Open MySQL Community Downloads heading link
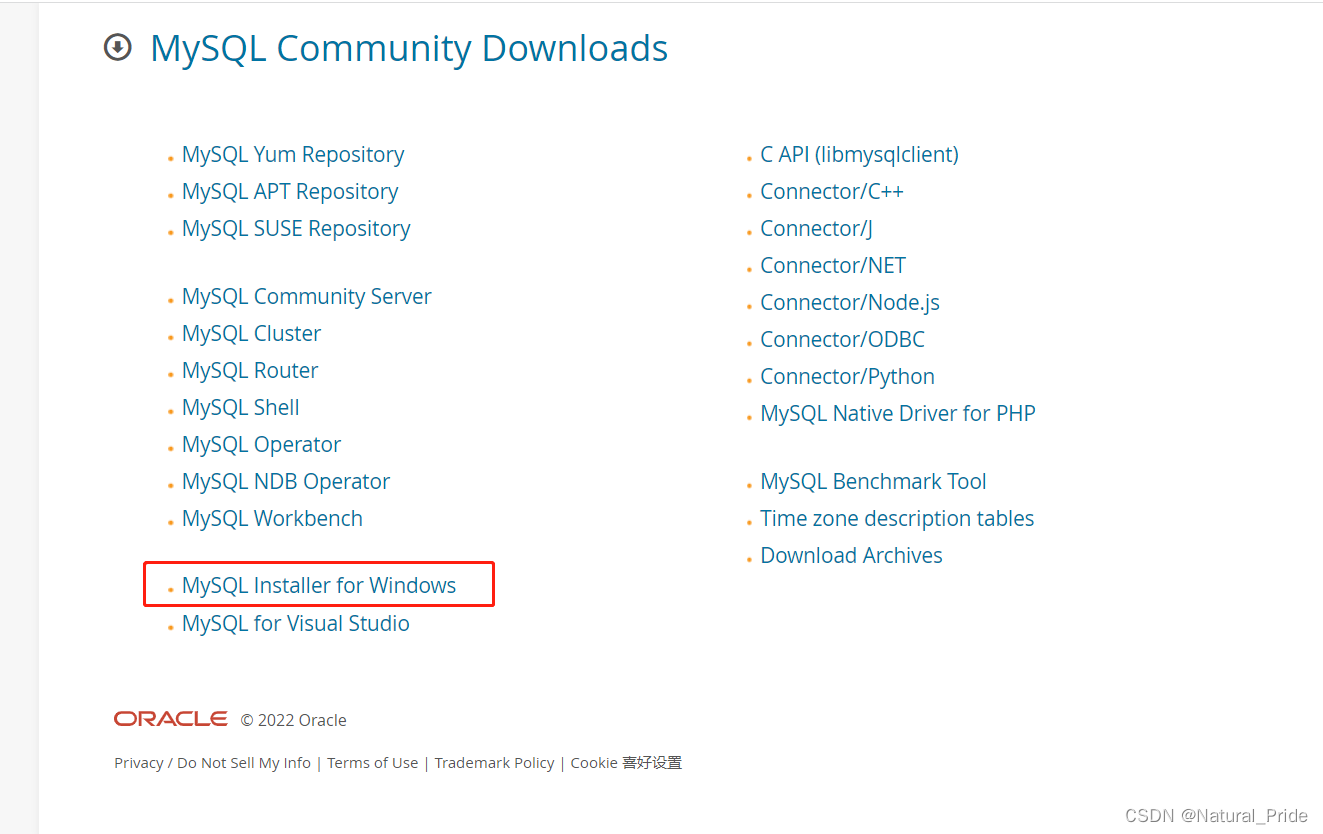This screenshot has height=834, width=1323. click(x=409, y=48)
